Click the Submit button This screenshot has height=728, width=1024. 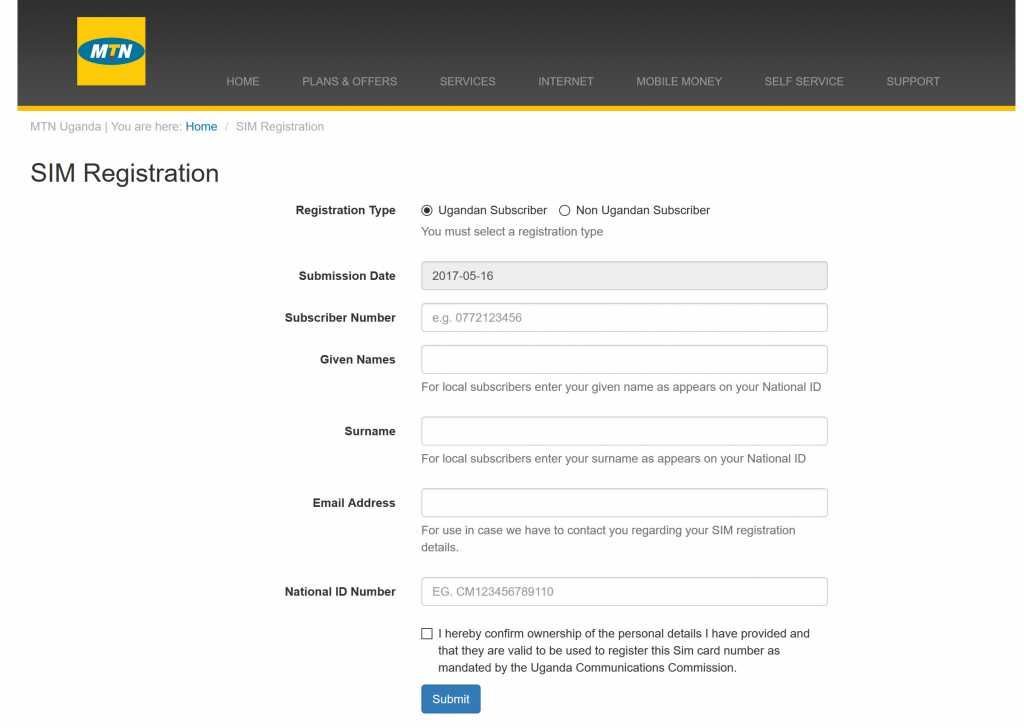[x=450, y=699]
